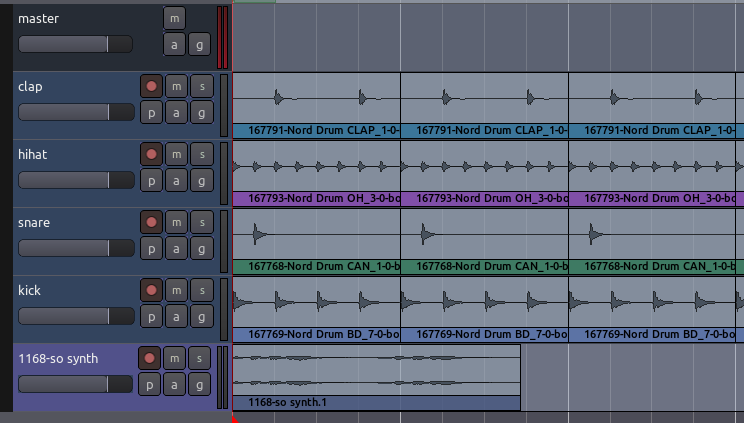Click the 1168-so synth gain fader
Screen dimensions: 744x423
point(75,384)
